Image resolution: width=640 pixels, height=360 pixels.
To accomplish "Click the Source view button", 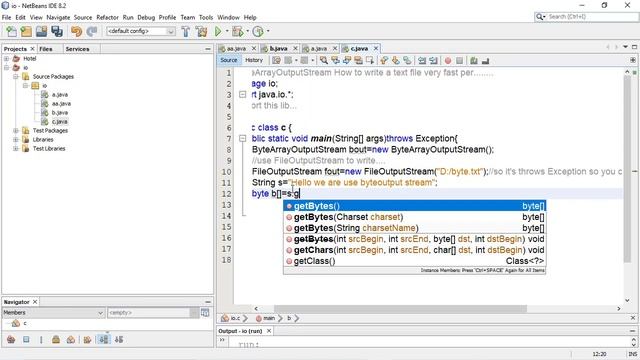I will (x=229, y=60).
